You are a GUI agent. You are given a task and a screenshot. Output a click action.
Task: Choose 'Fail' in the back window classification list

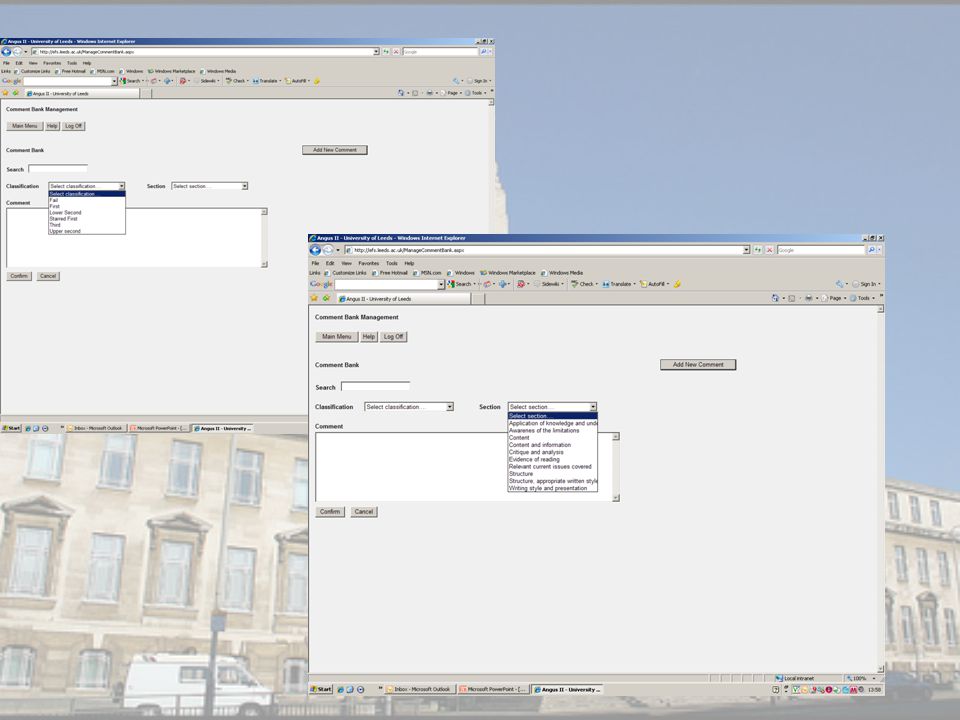(87, 200)
